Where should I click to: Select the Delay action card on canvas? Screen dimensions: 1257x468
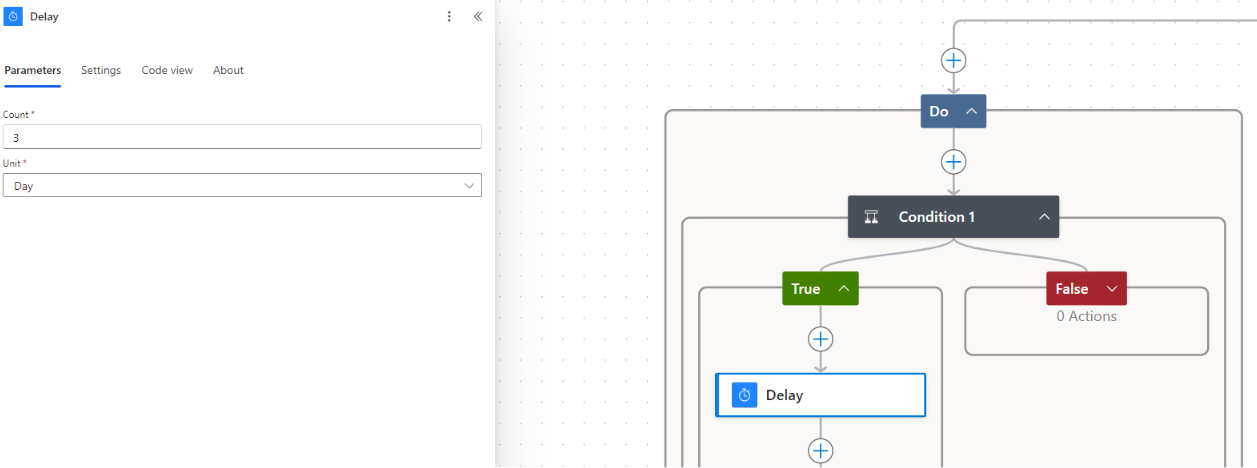840,395
